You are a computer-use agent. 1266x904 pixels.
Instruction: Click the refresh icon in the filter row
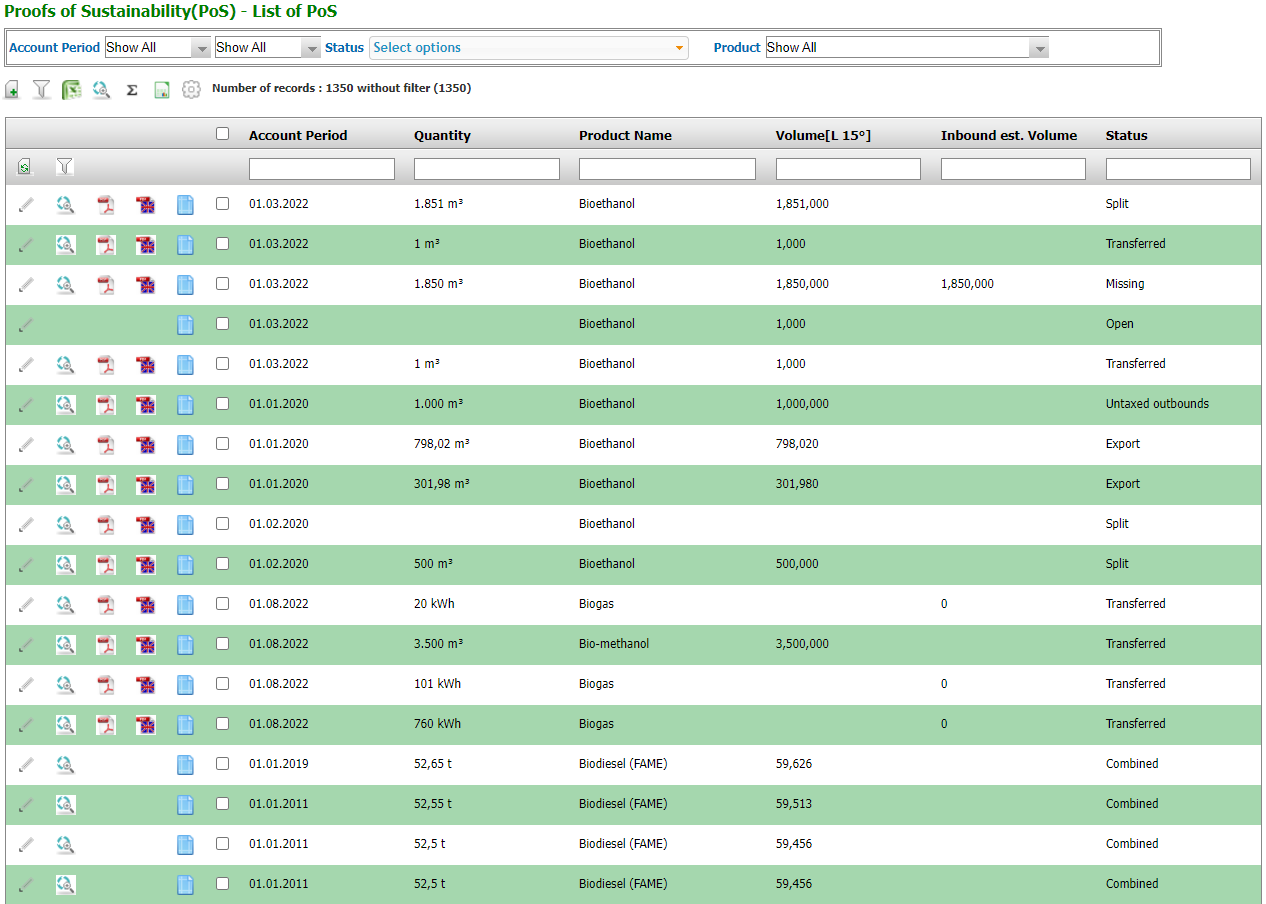pos(25,167)
